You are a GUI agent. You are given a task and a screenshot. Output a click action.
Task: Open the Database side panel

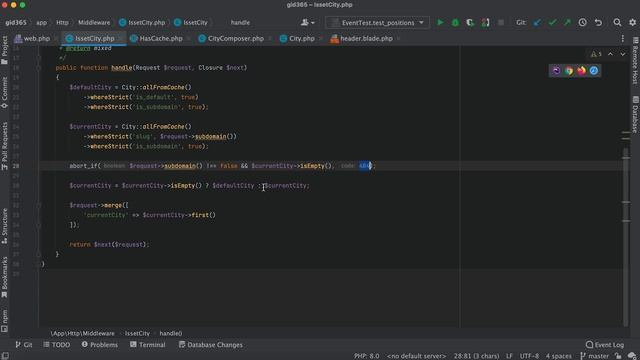tap(636, 114)
